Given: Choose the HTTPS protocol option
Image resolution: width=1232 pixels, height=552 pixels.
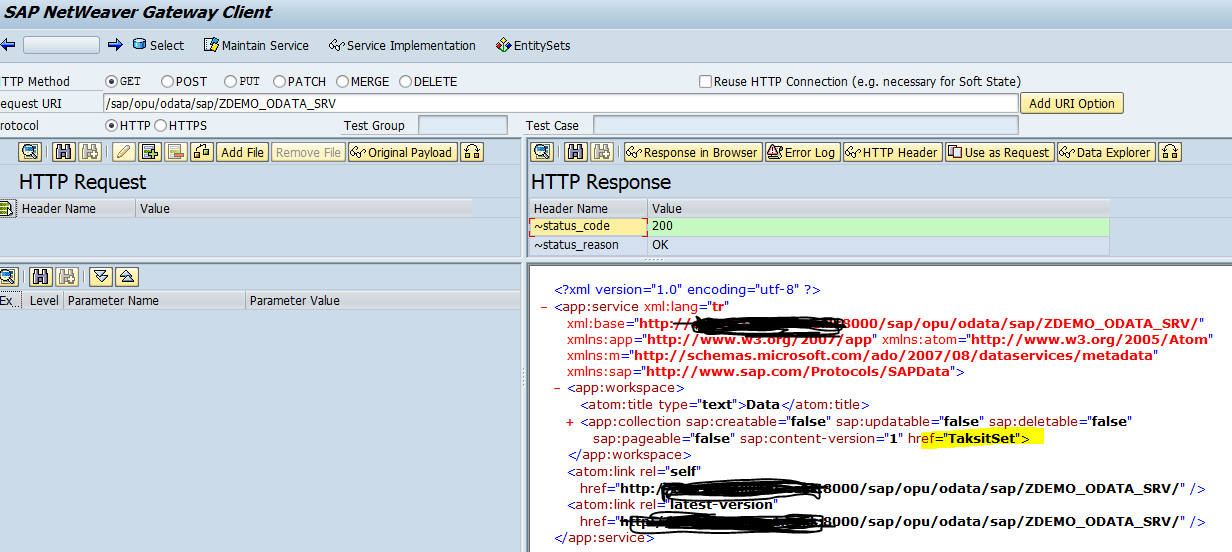Looking at the screenshot, I should point(161,126).
